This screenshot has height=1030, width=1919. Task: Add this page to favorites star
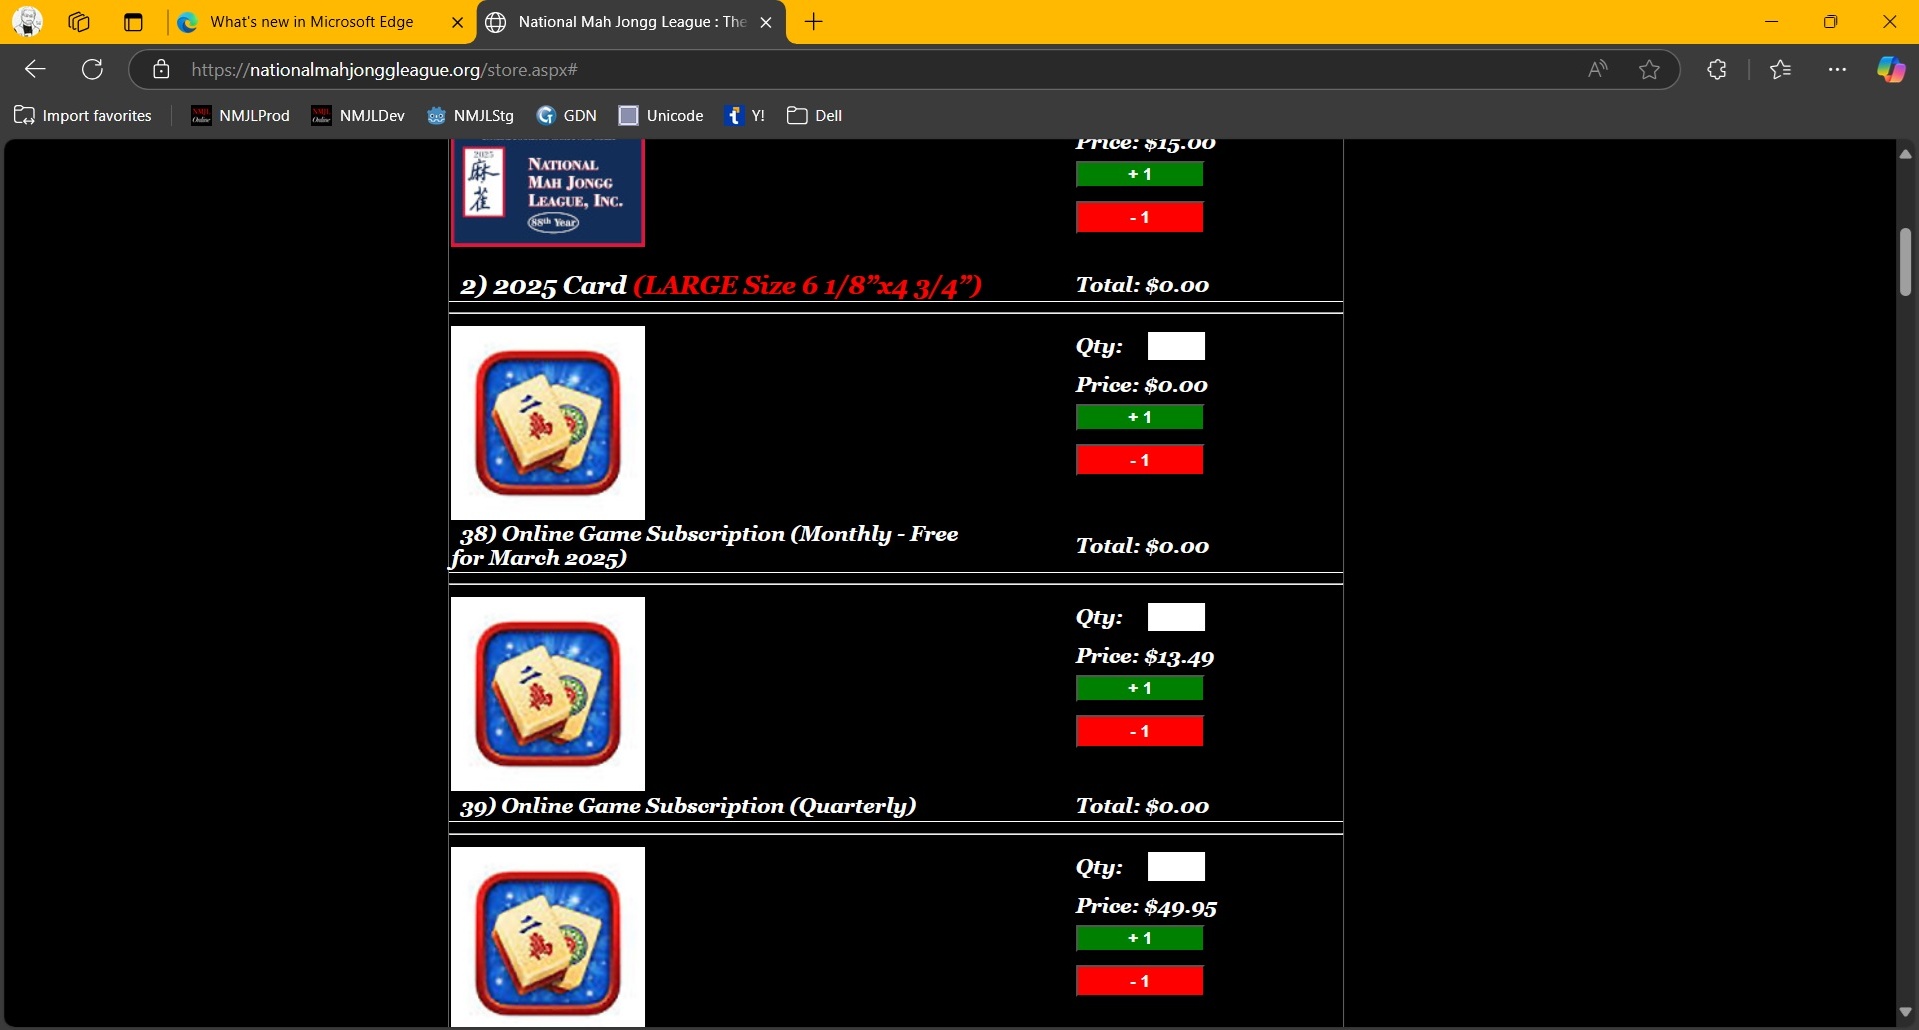(x=1649, y=69)
